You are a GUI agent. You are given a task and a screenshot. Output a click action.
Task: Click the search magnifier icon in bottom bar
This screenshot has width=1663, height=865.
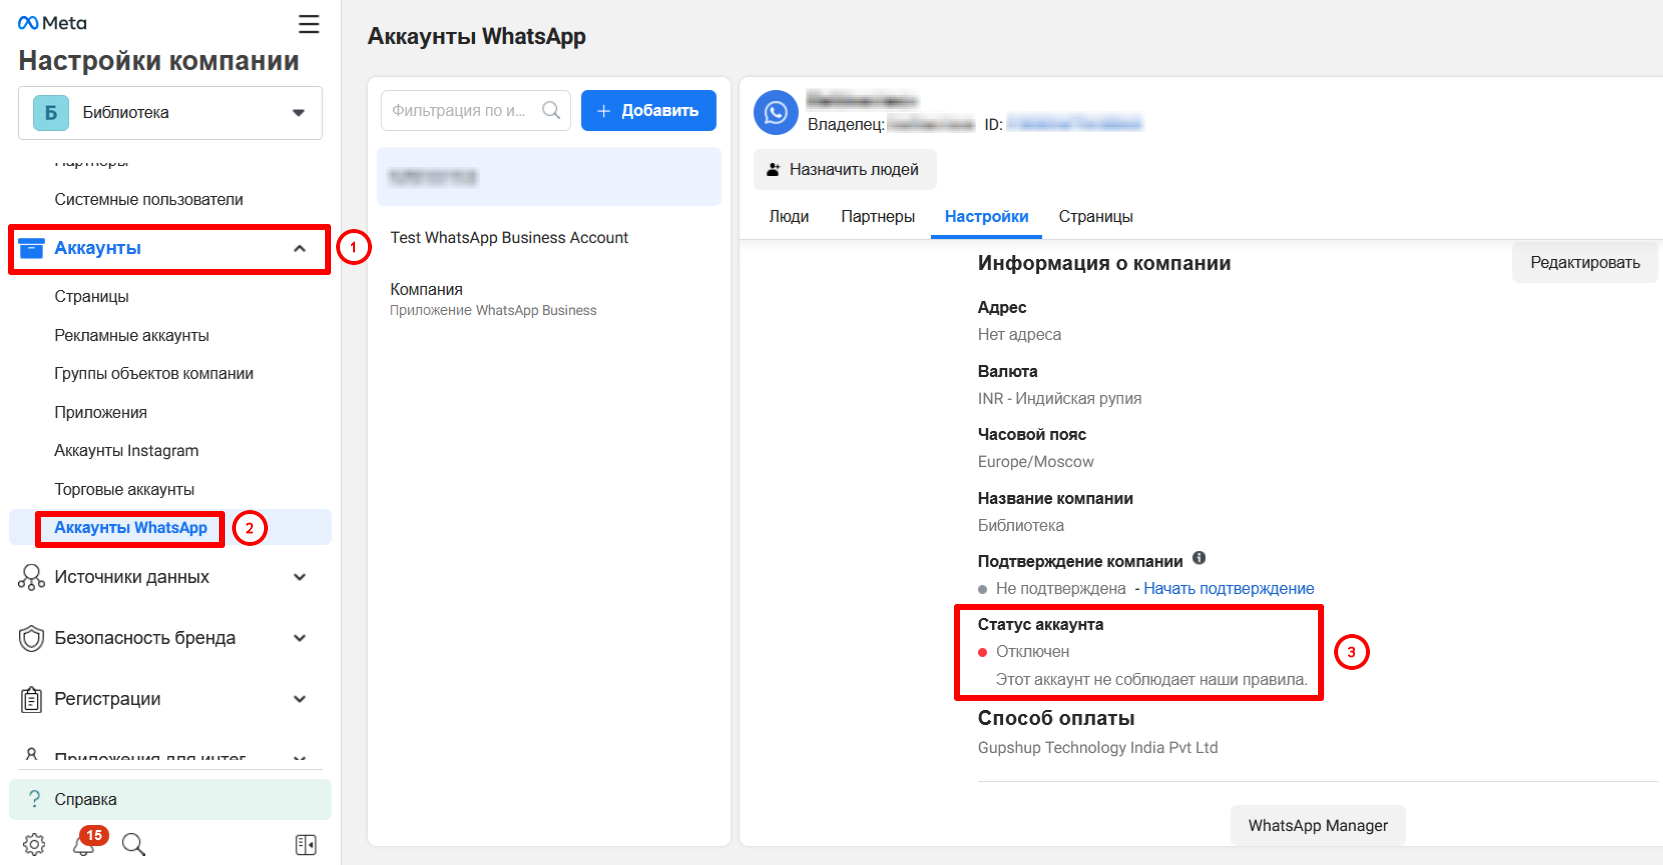133,844
